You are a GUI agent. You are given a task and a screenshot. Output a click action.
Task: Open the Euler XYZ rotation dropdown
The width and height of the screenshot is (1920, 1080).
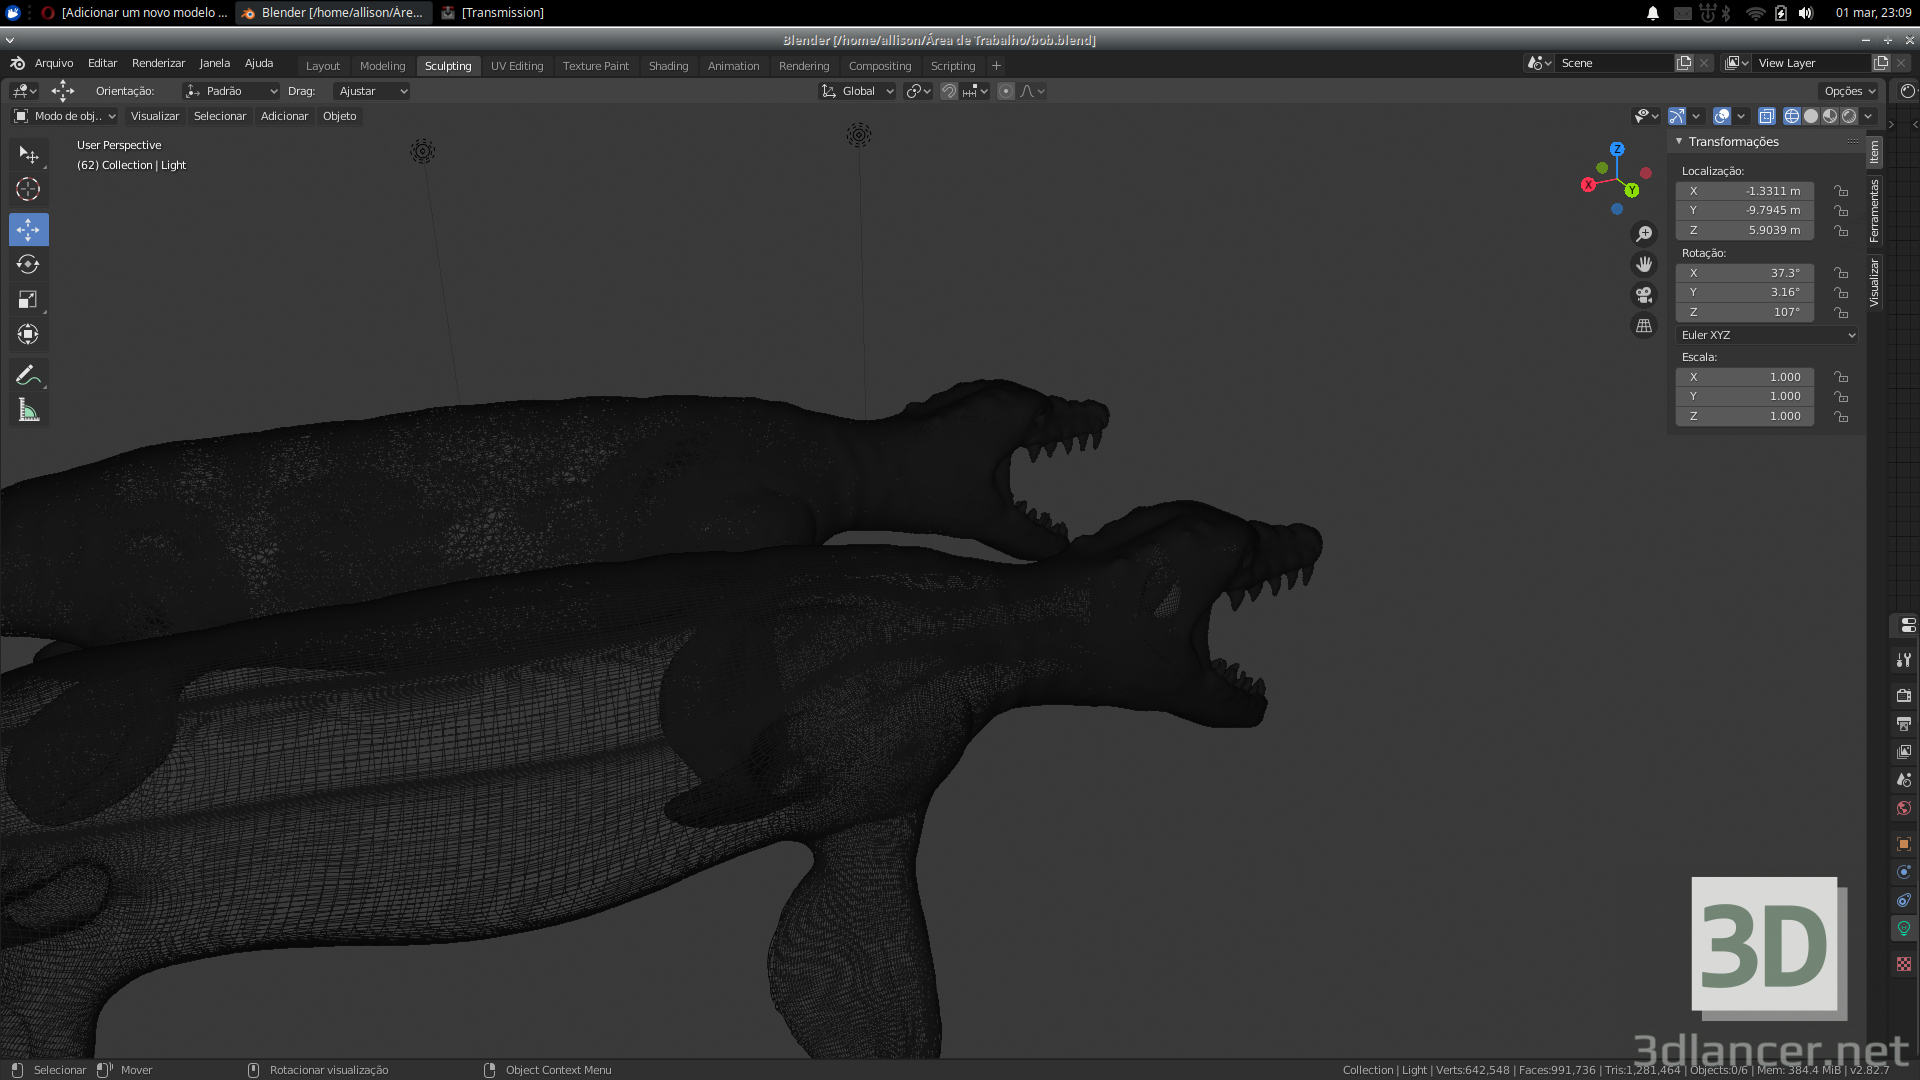click(x=1767, y=335)
